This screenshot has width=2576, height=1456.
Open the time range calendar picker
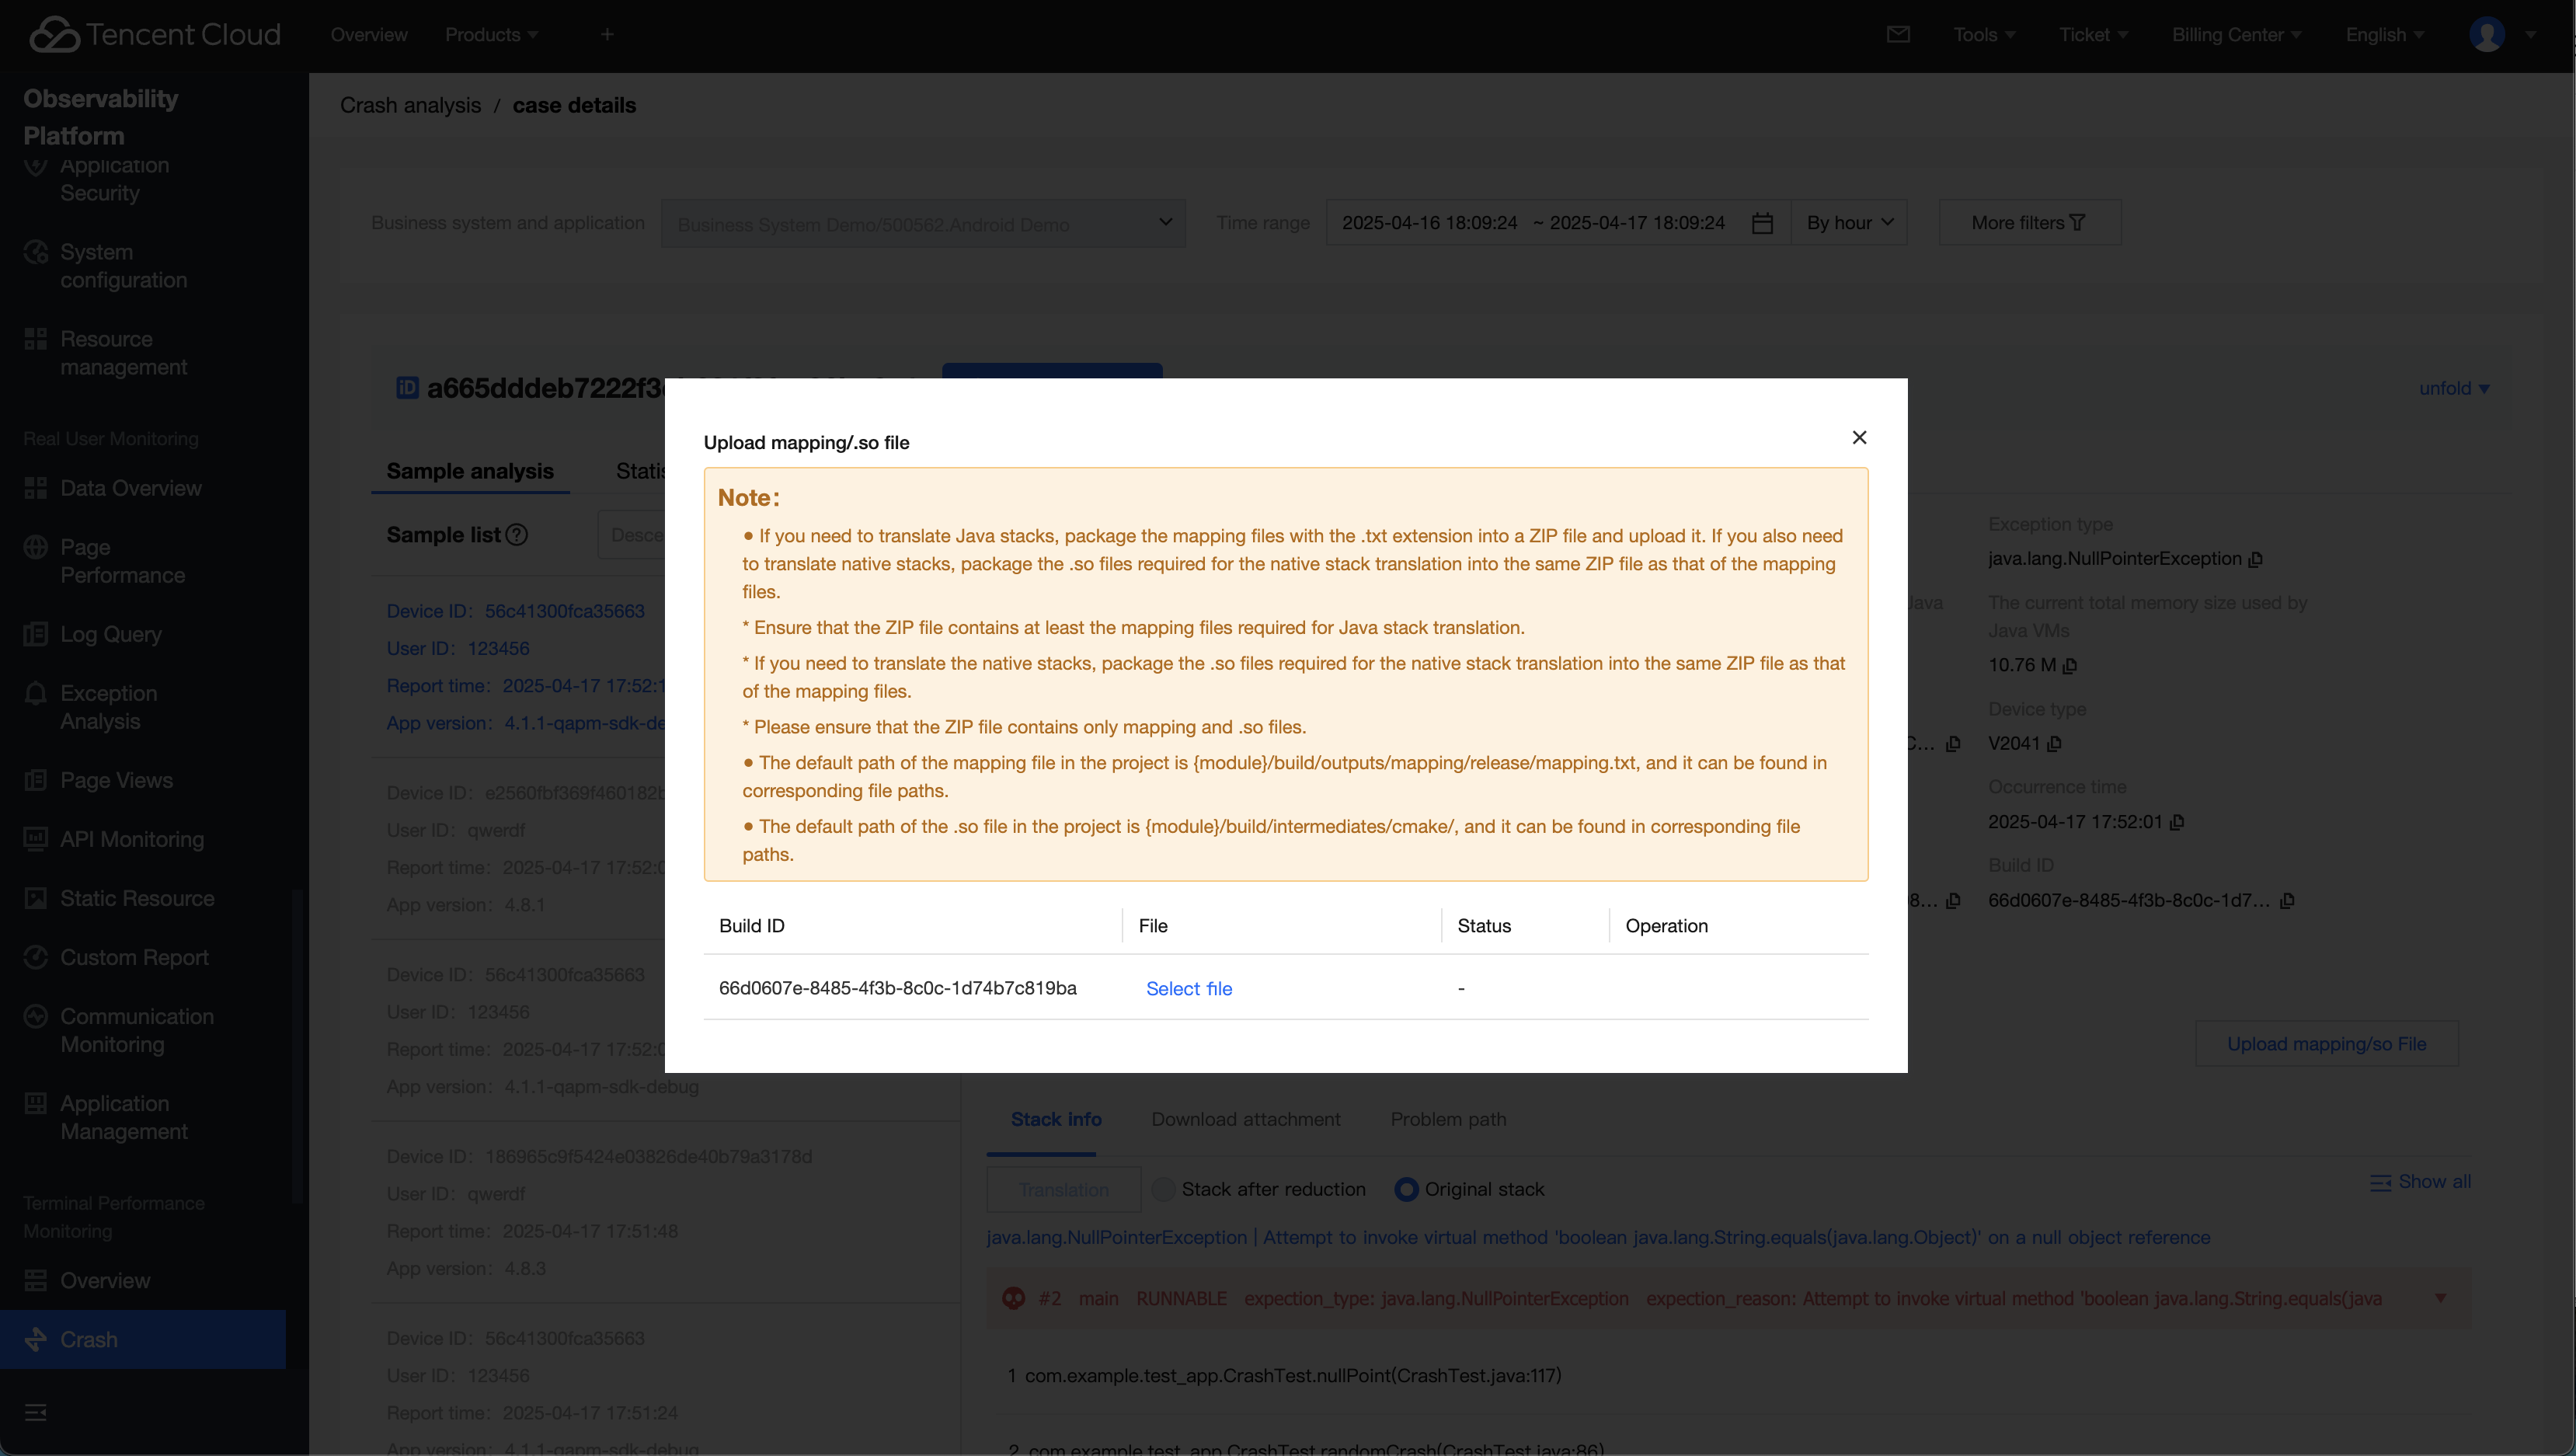point(1762,223)
